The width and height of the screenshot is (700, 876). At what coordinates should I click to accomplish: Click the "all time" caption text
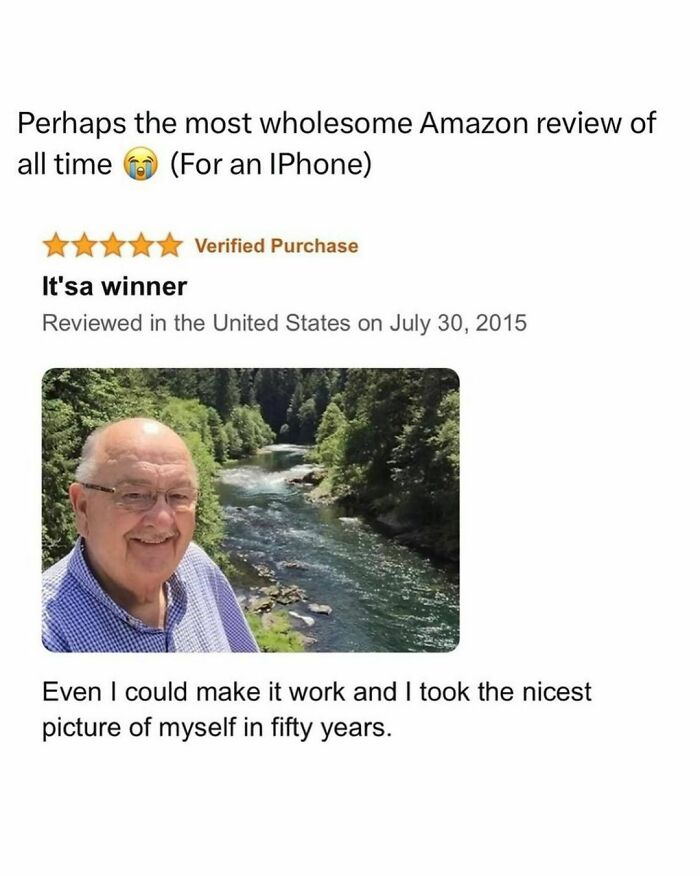click(x=65, y=164)
